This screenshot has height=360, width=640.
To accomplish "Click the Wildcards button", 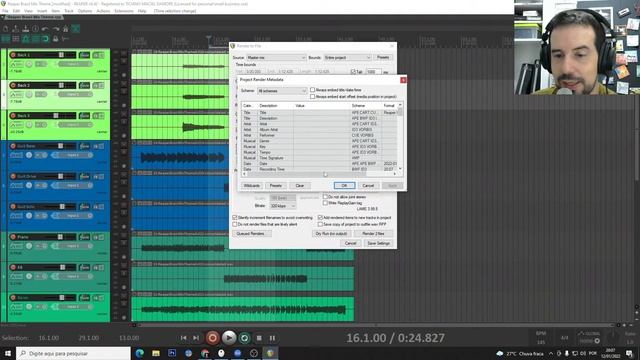I will (x=252, y=185).
